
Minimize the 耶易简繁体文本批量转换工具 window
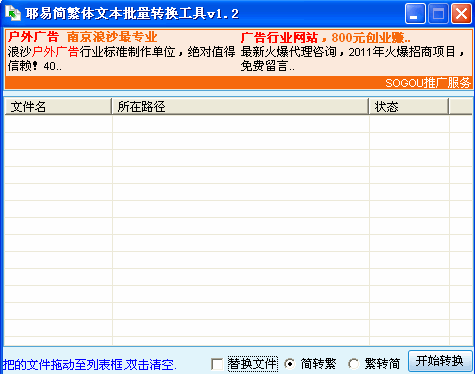[415, 14]
